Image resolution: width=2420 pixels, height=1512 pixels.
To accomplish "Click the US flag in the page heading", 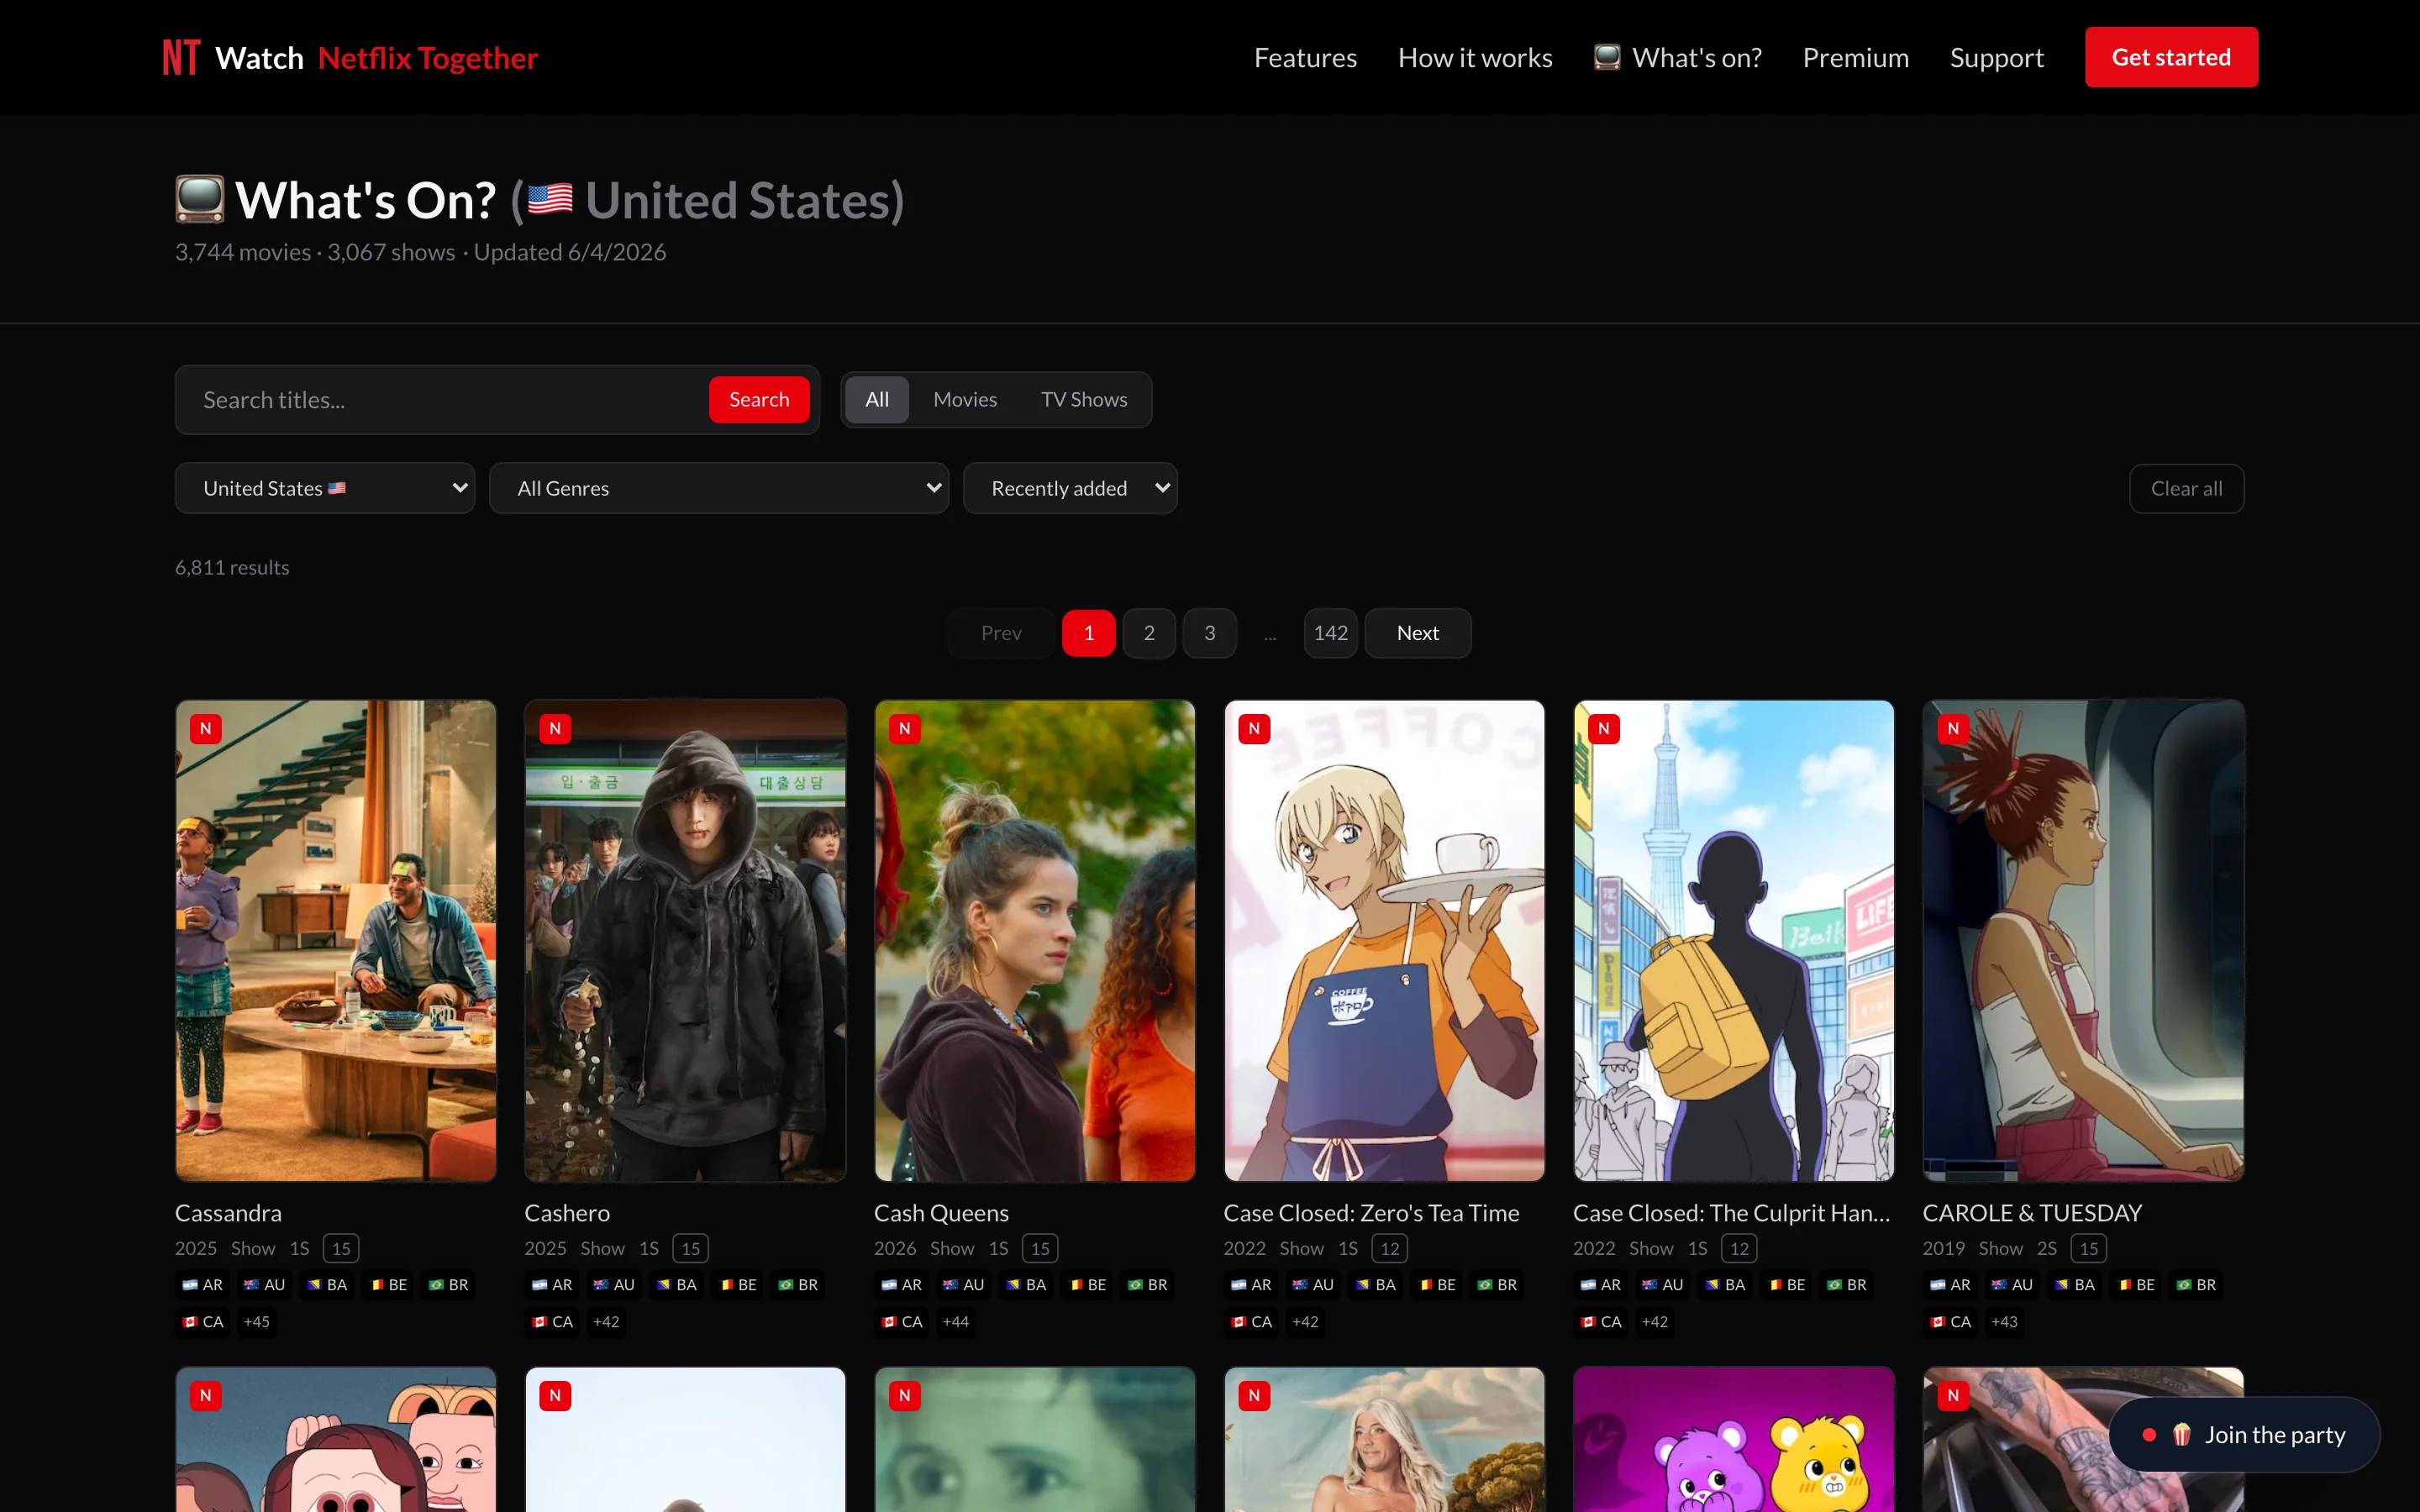I will point(550,200).
